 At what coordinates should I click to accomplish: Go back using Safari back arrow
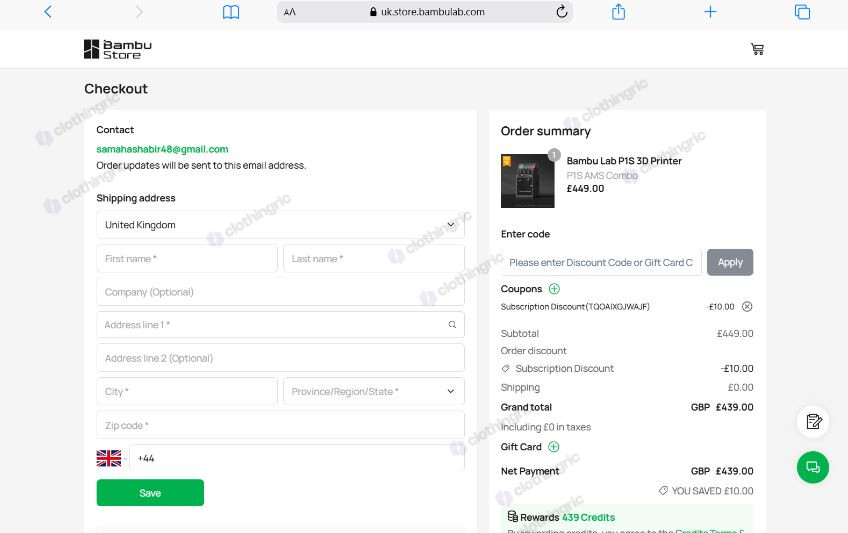coord(48,12)
